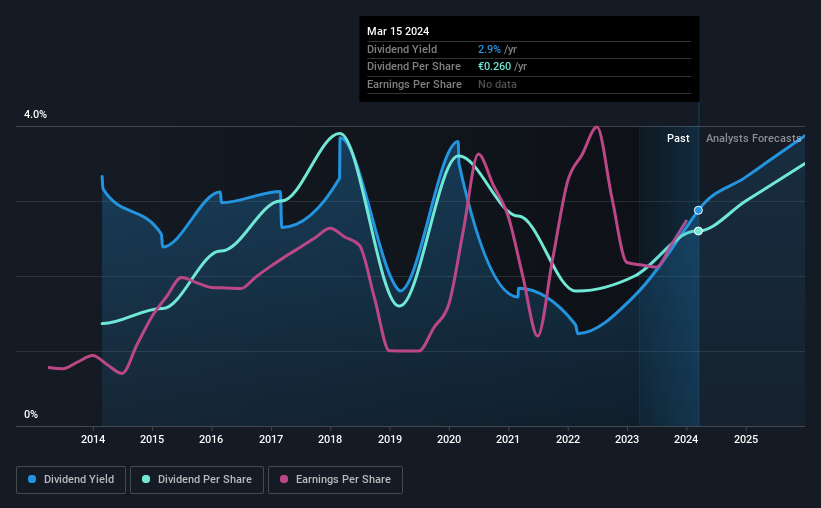The height and width of the screenshot is (508, 821).
Task: Click the 2018 x-axis label
Action: click(330, 439)
